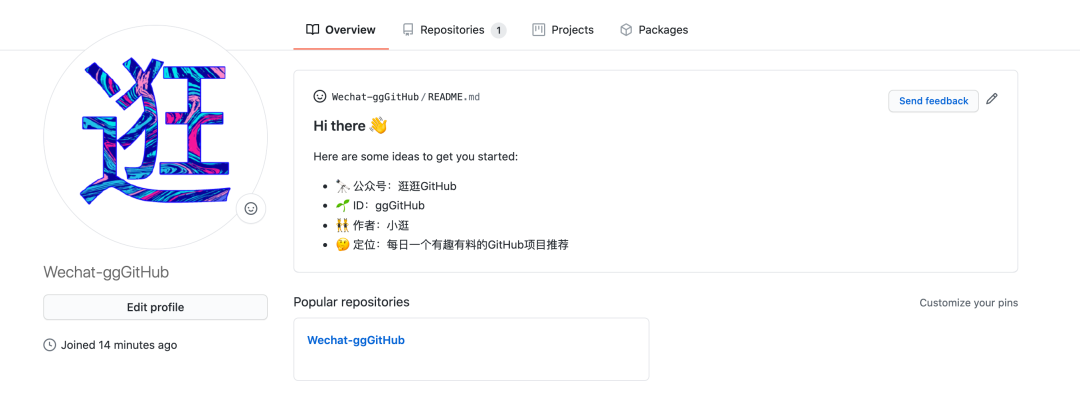This screenshot has height=401, width=1080.
Task: Open the README.md file link
Action: [454, 97]
